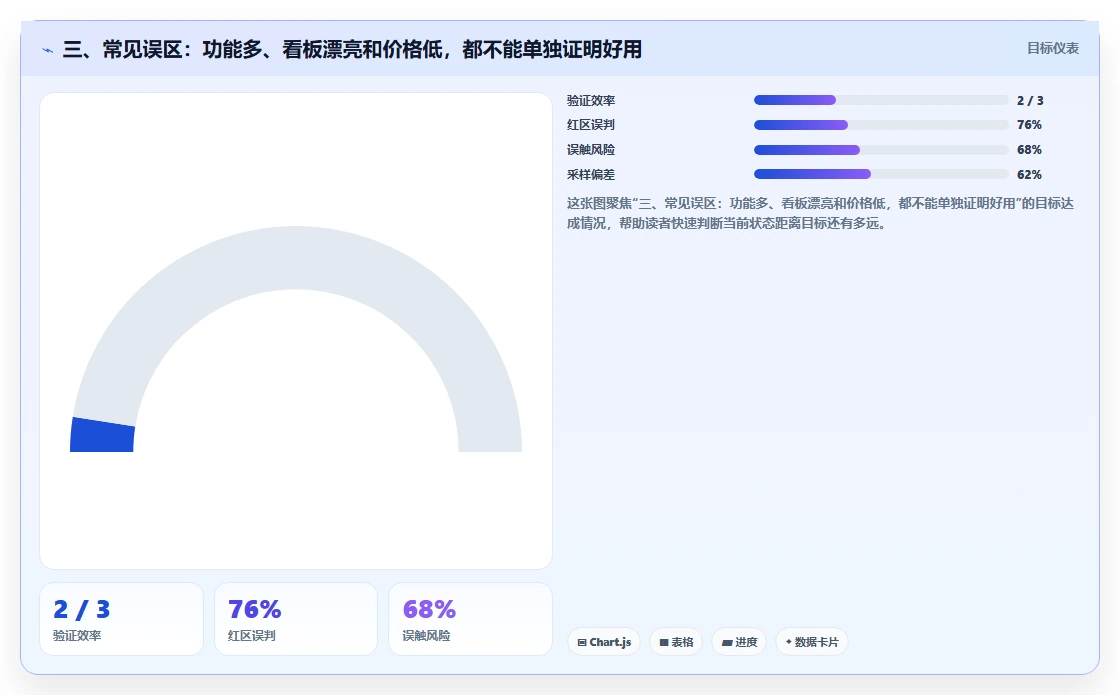Click the heading 三、常见误区 title text
This screenshot has width=1120, height=695.
[352, 49]
